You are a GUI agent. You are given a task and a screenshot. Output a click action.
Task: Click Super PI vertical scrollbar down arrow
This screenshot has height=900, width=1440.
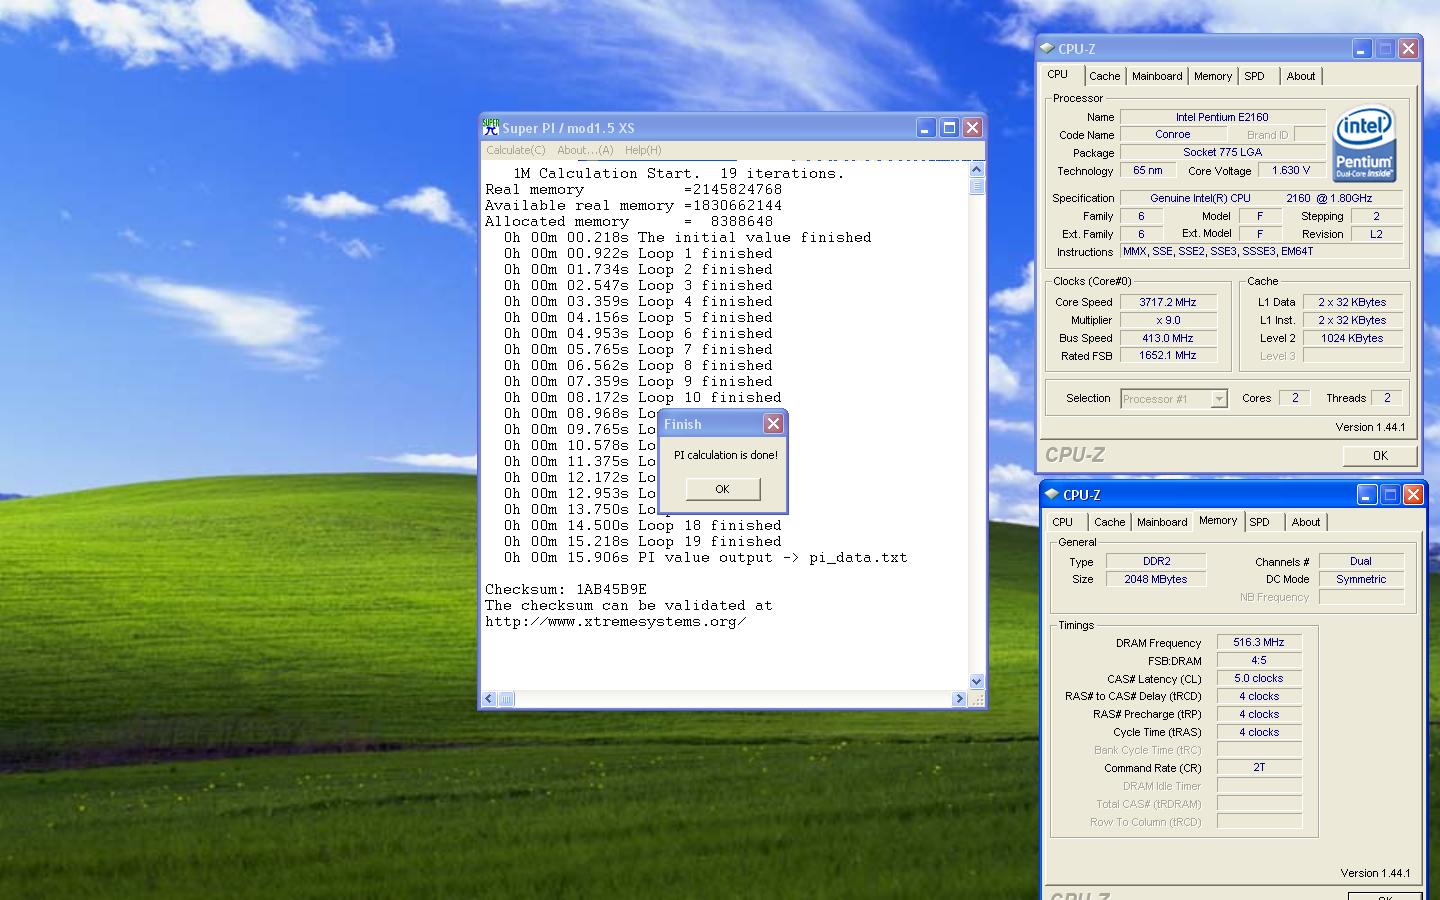(977, 682)
